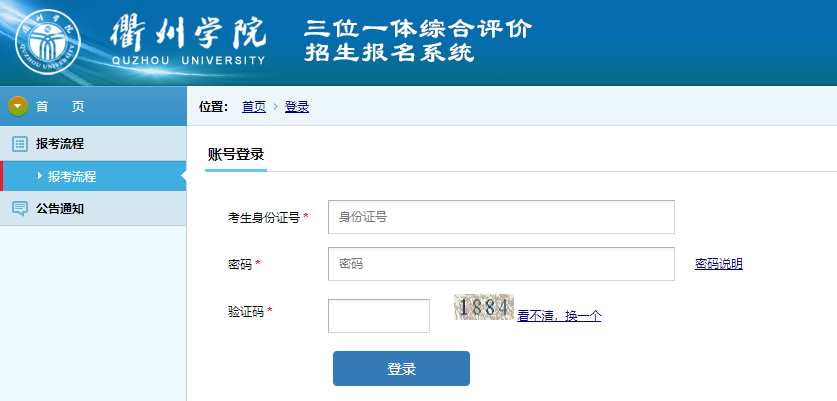Image resolution: width=837 pixels, height=401 pixels.
Task: Open 公告通知 in the sidebar
Action: click(x=60, y=209)
